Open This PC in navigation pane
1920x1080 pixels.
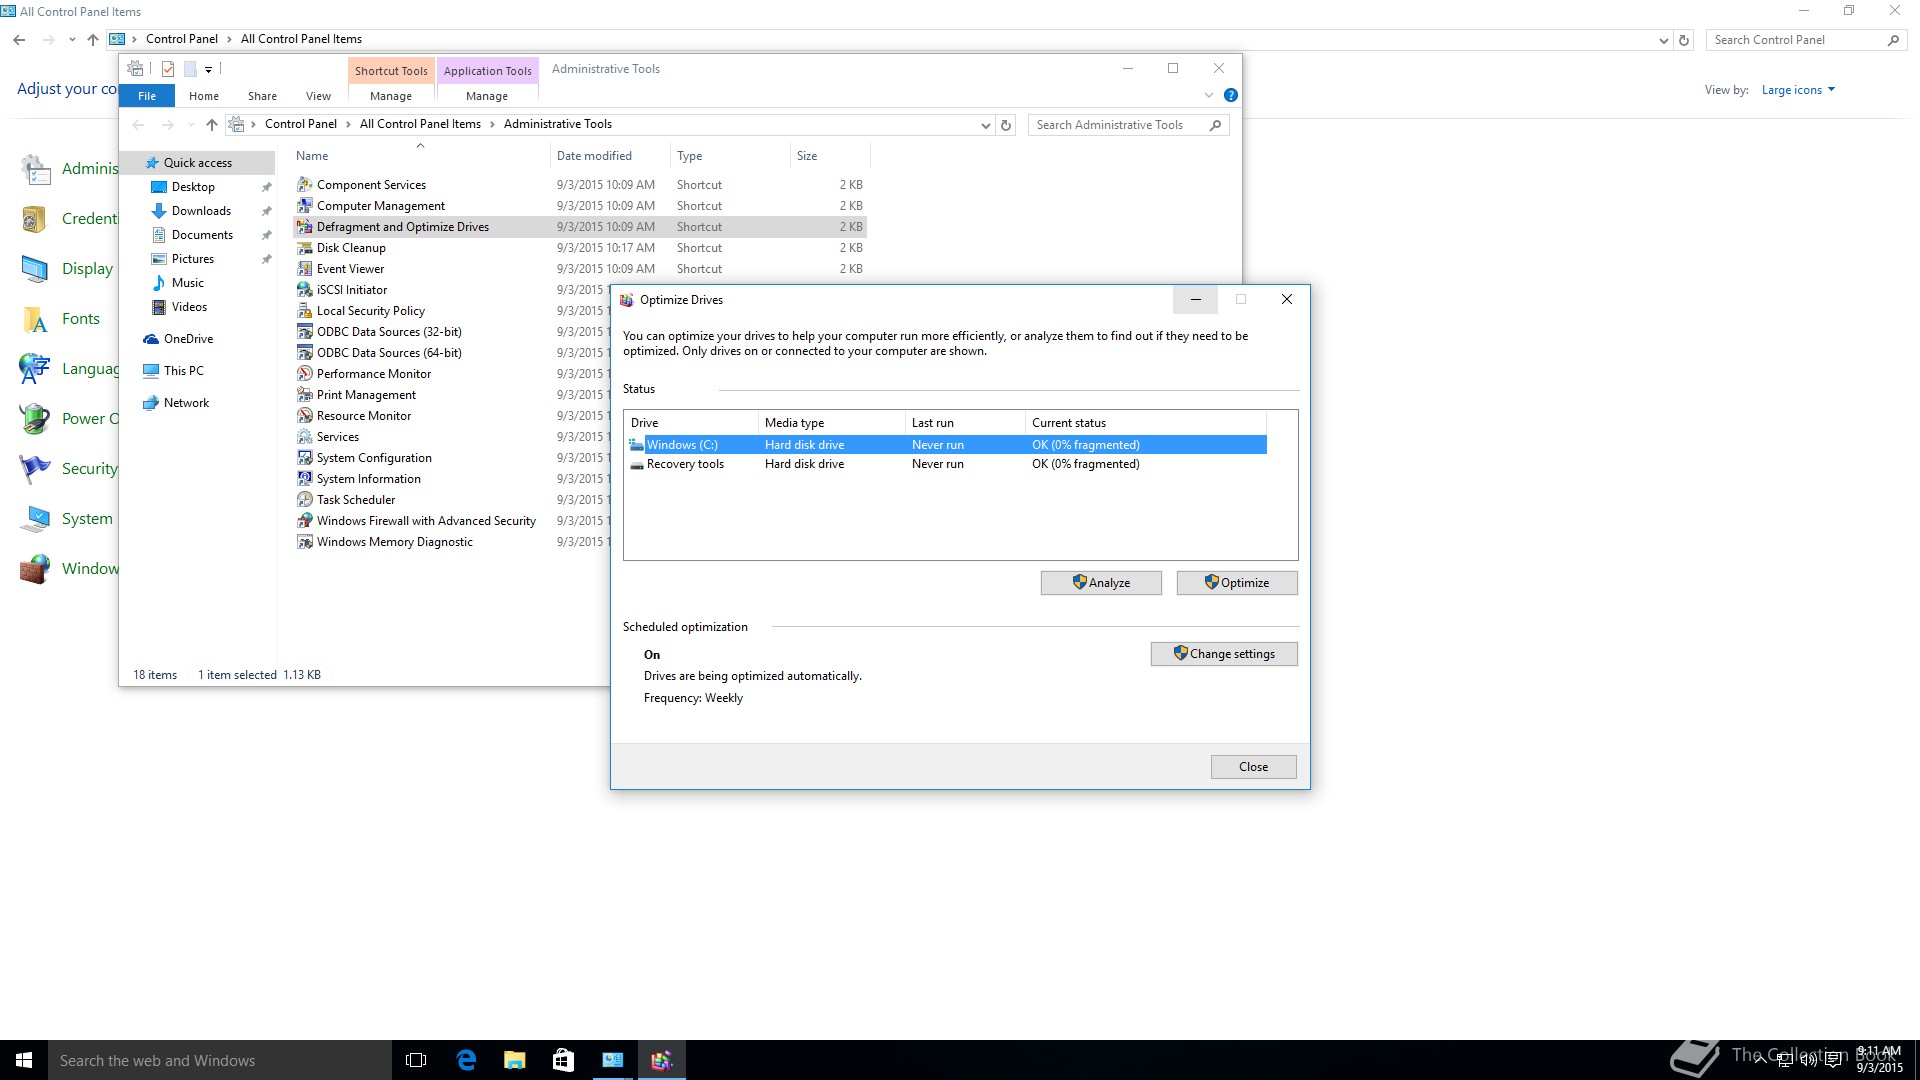tap(183, 371)
